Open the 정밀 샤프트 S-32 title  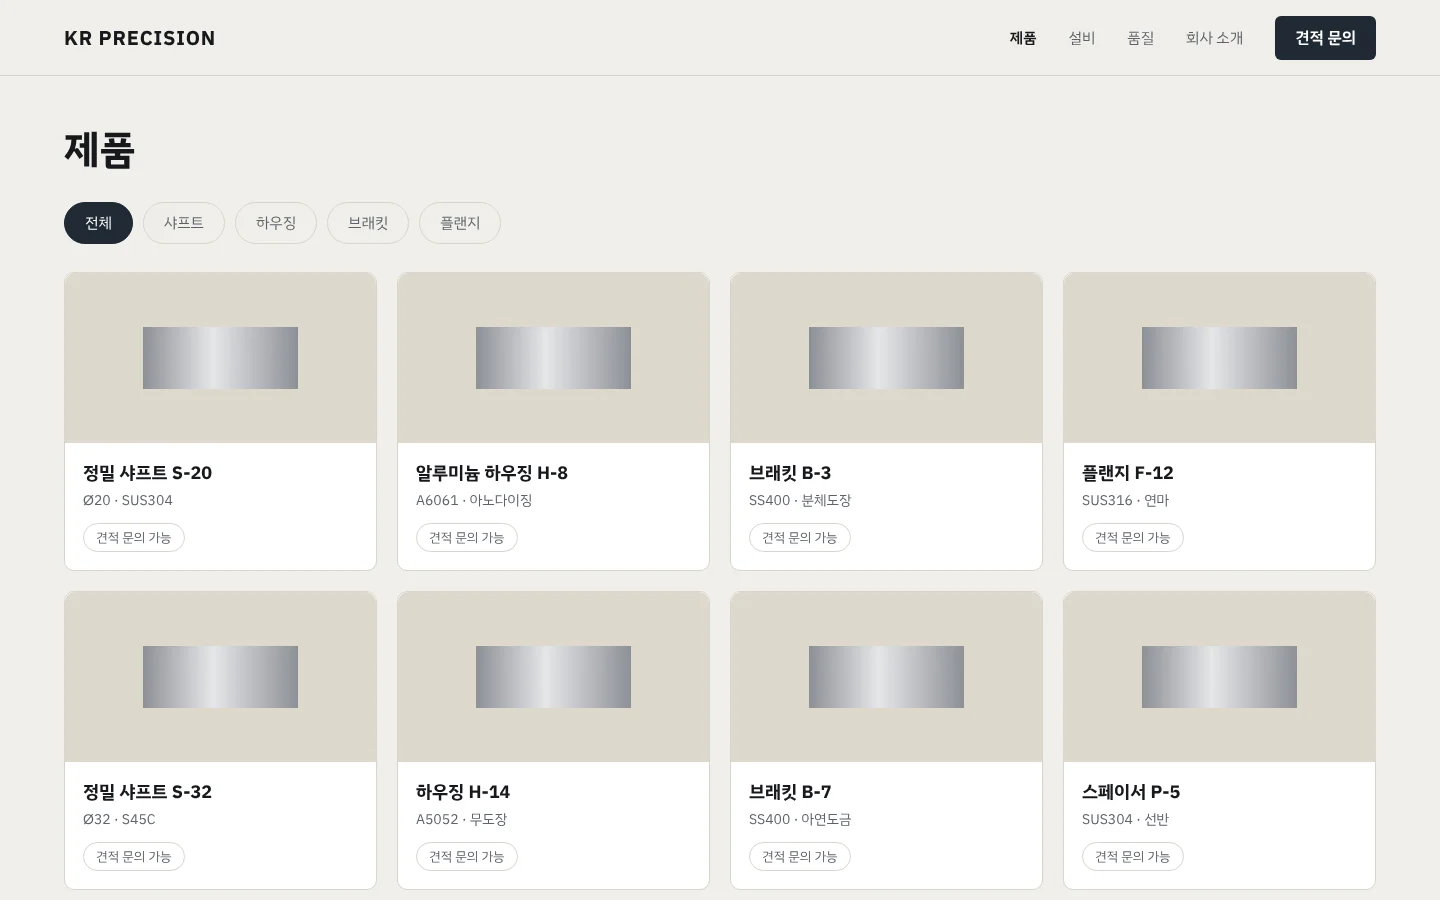tap(147, 792)
